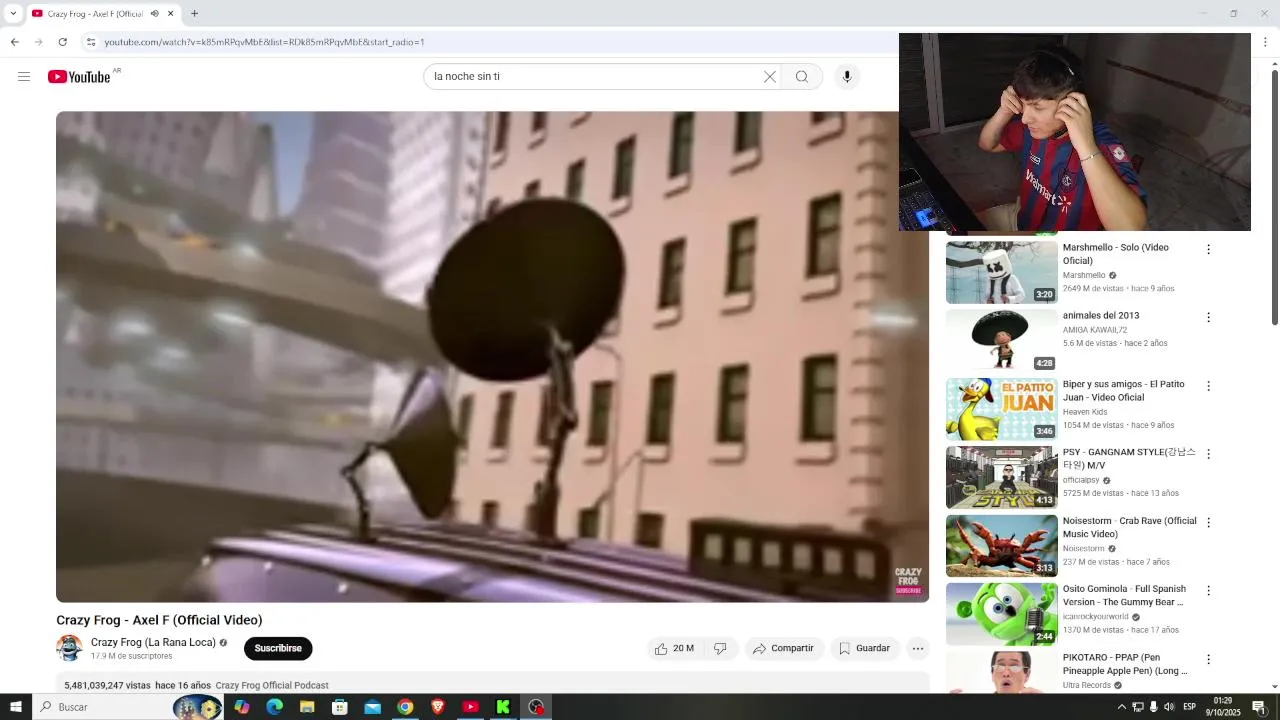
Task: Open options for Marshmello - Solo video
Action: [x=1208, y=249]
